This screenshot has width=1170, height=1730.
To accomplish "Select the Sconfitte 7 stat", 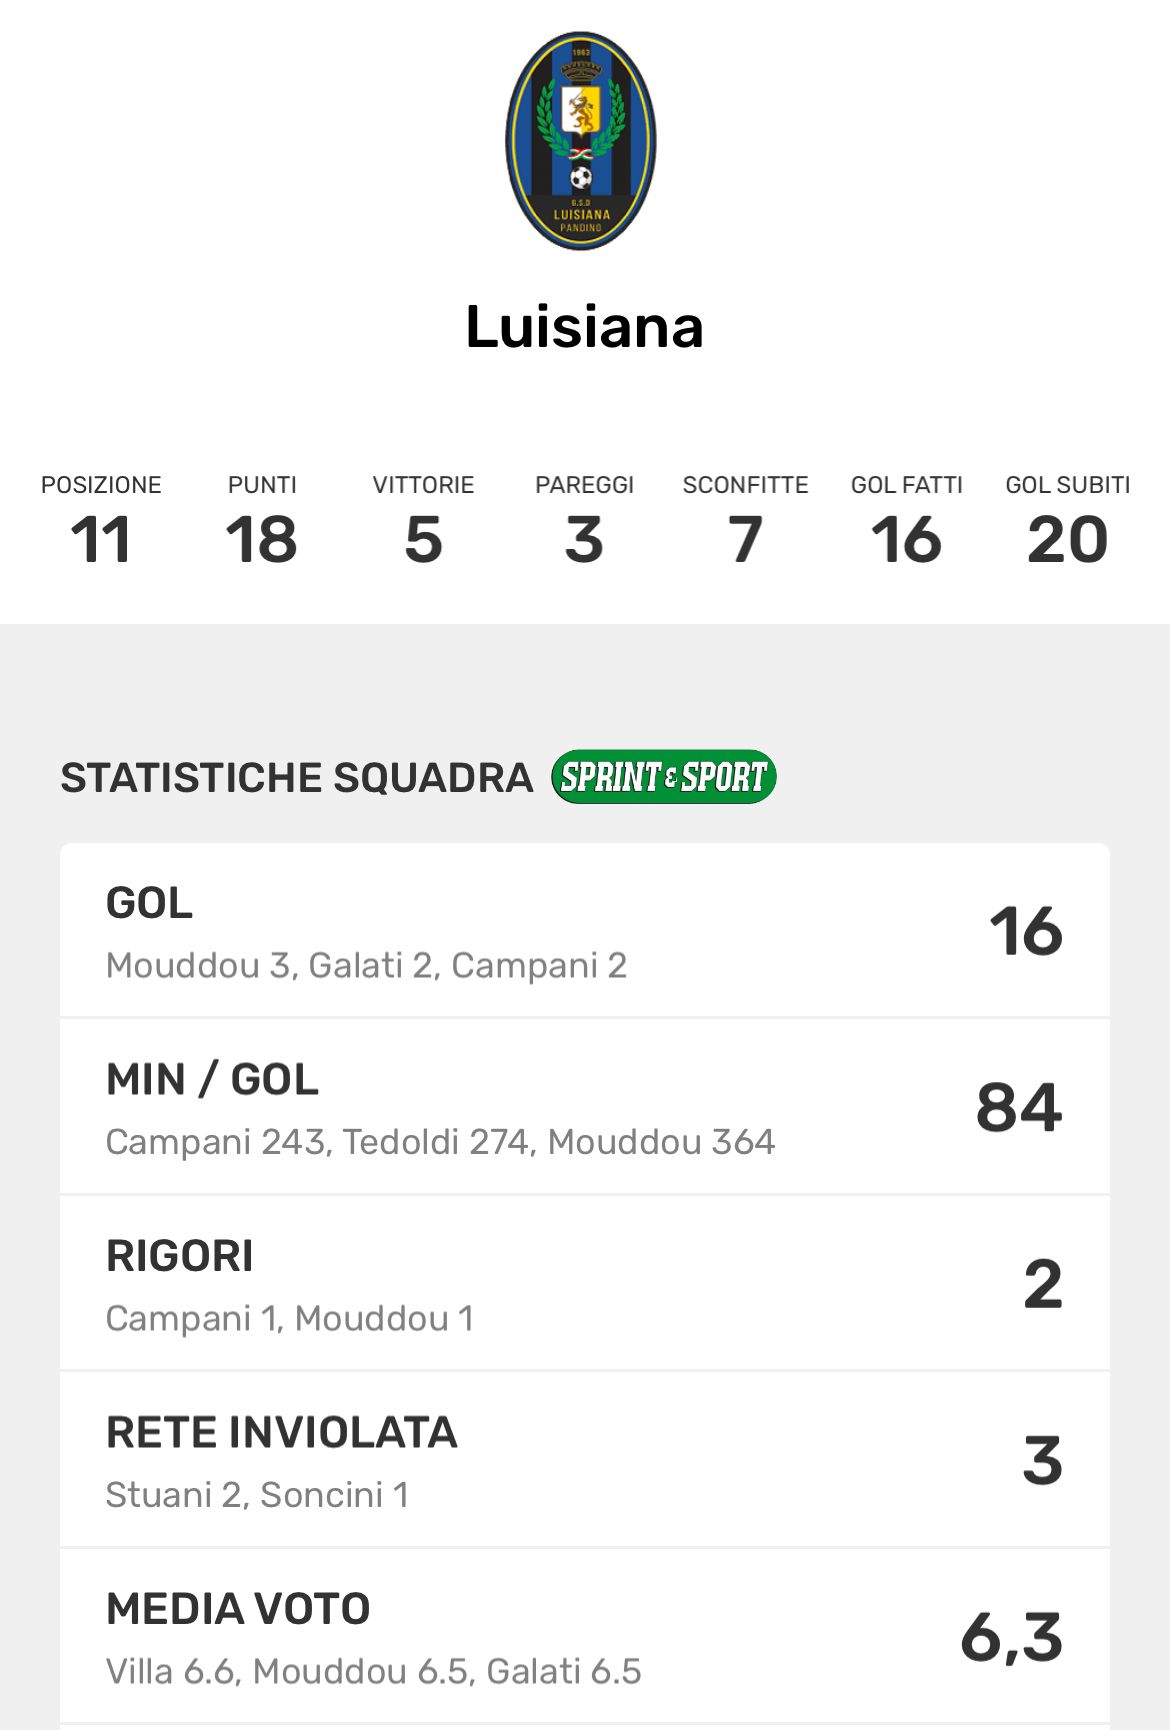I will coord(745,520).
